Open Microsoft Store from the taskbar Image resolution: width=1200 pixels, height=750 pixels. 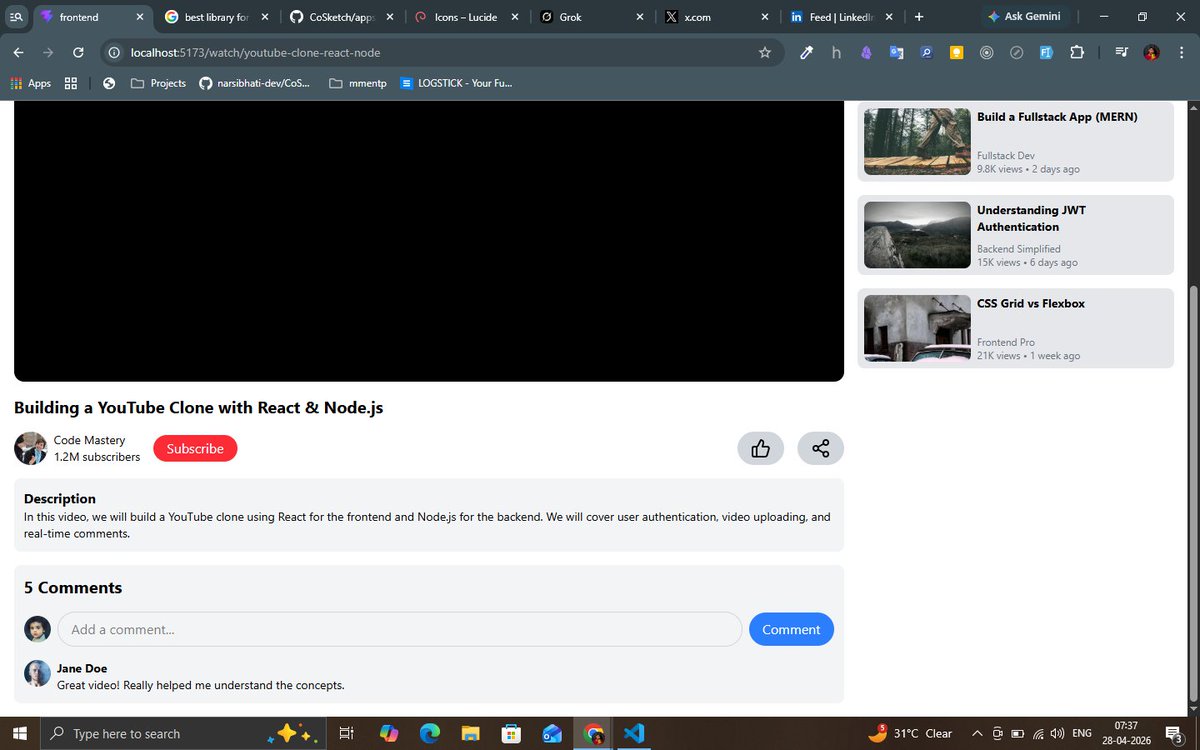pos(511,733)
